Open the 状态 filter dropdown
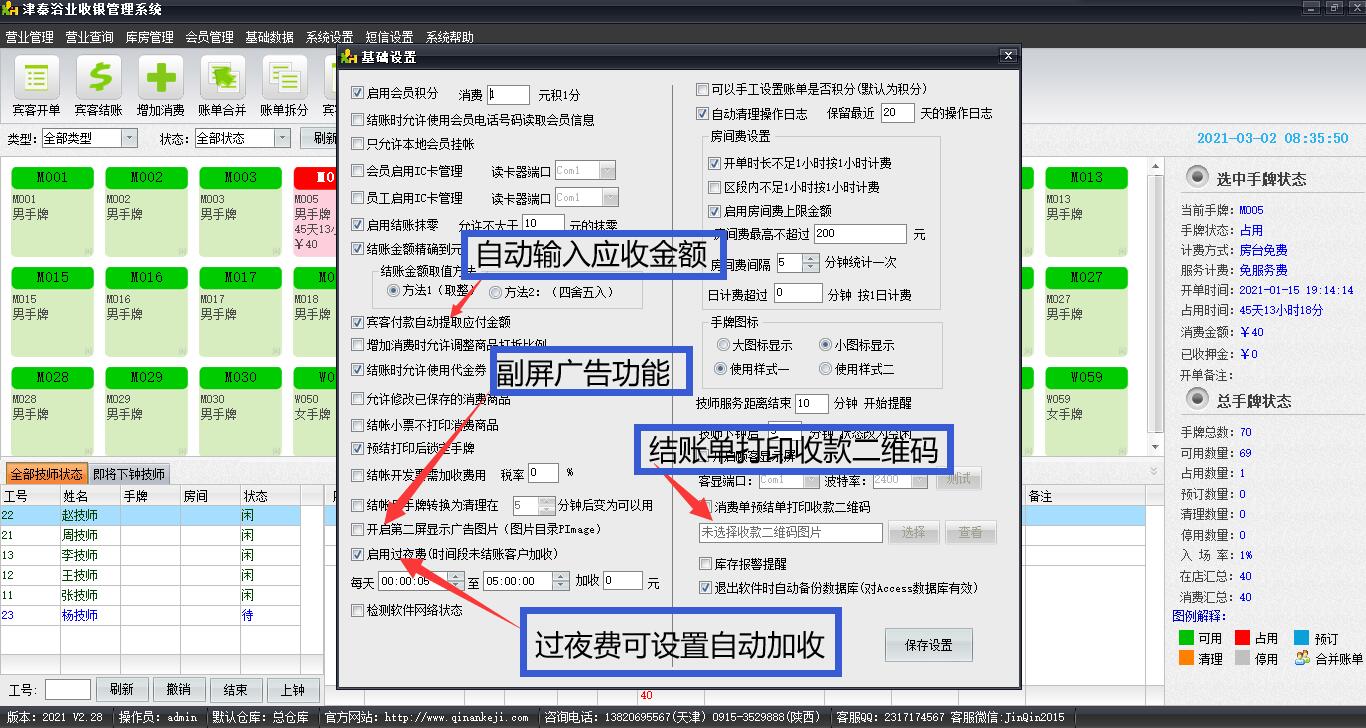This screenshot has height=728, width=1366. coord(281,138)
